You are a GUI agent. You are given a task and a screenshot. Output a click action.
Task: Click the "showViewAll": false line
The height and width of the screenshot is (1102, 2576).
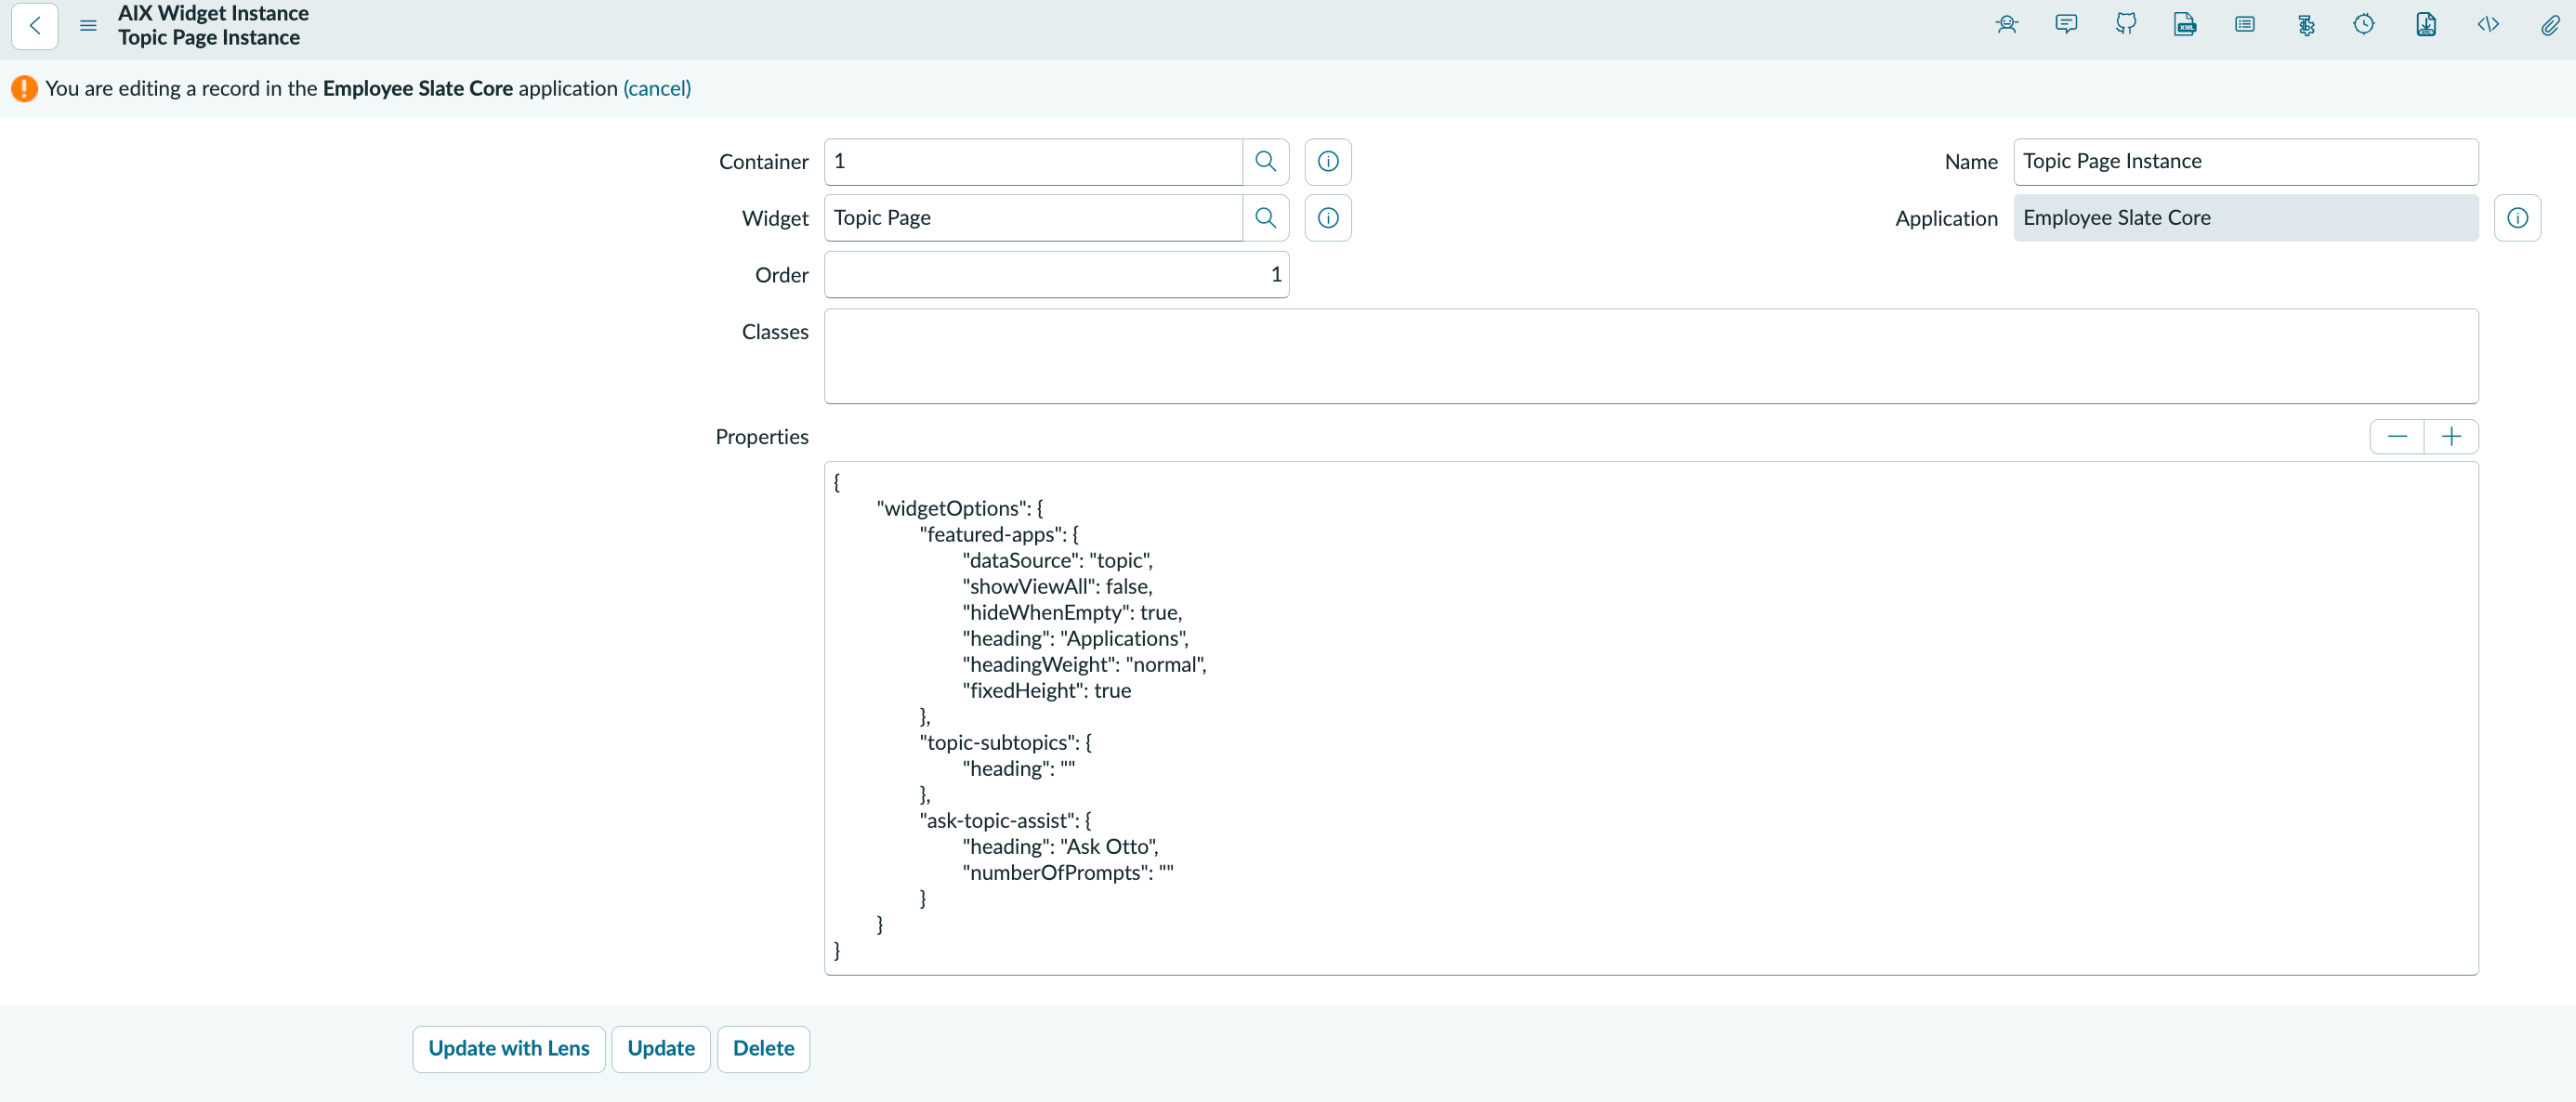pos(1057,586)
